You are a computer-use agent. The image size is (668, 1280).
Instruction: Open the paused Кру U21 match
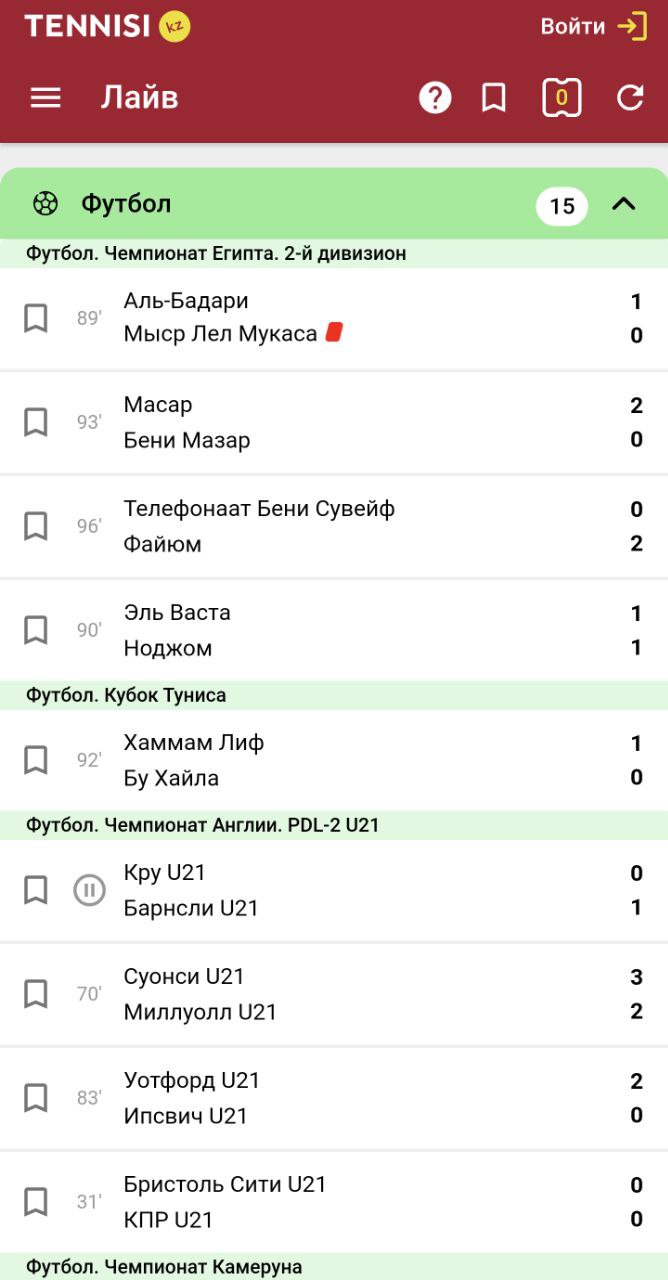point(334,890)
